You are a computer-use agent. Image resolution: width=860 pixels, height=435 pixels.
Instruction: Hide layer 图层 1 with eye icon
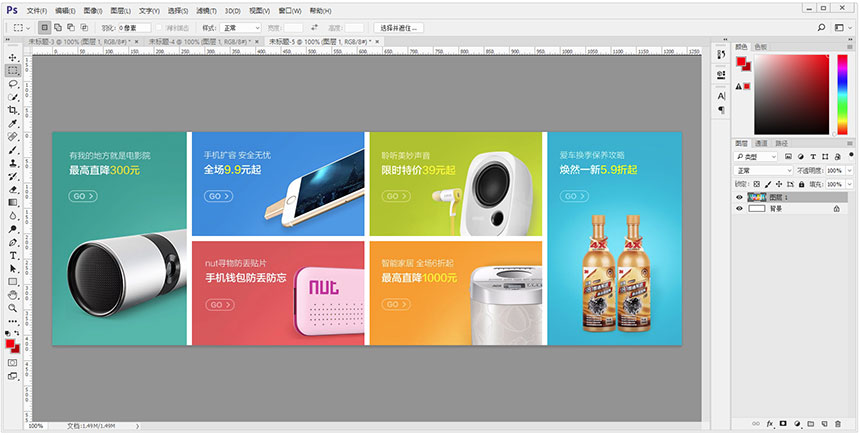(x=740, y=197)
